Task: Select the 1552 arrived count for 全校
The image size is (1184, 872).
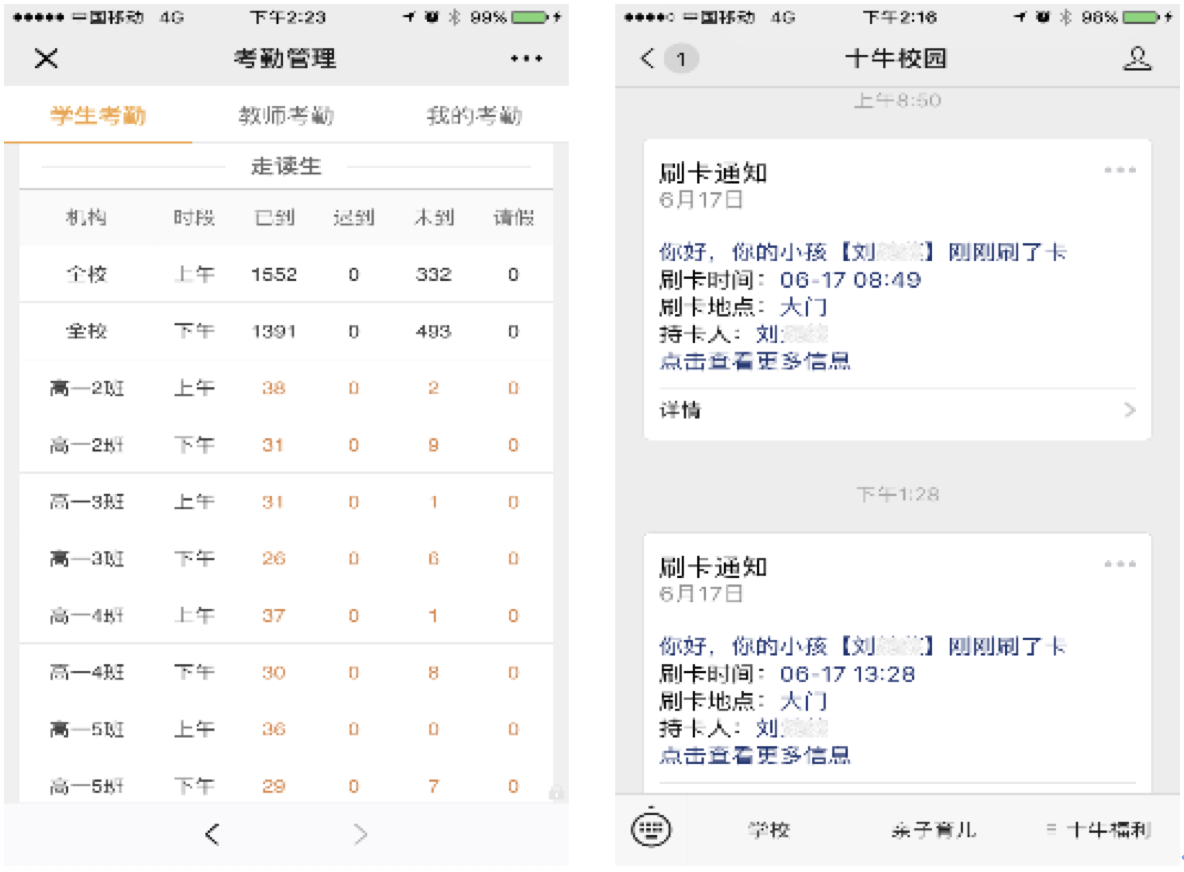Action: (274, 274)
